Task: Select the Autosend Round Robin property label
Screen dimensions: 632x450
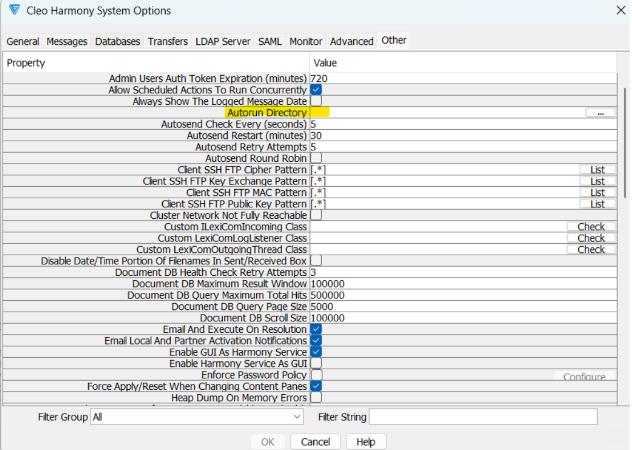Action: point(256,158)
